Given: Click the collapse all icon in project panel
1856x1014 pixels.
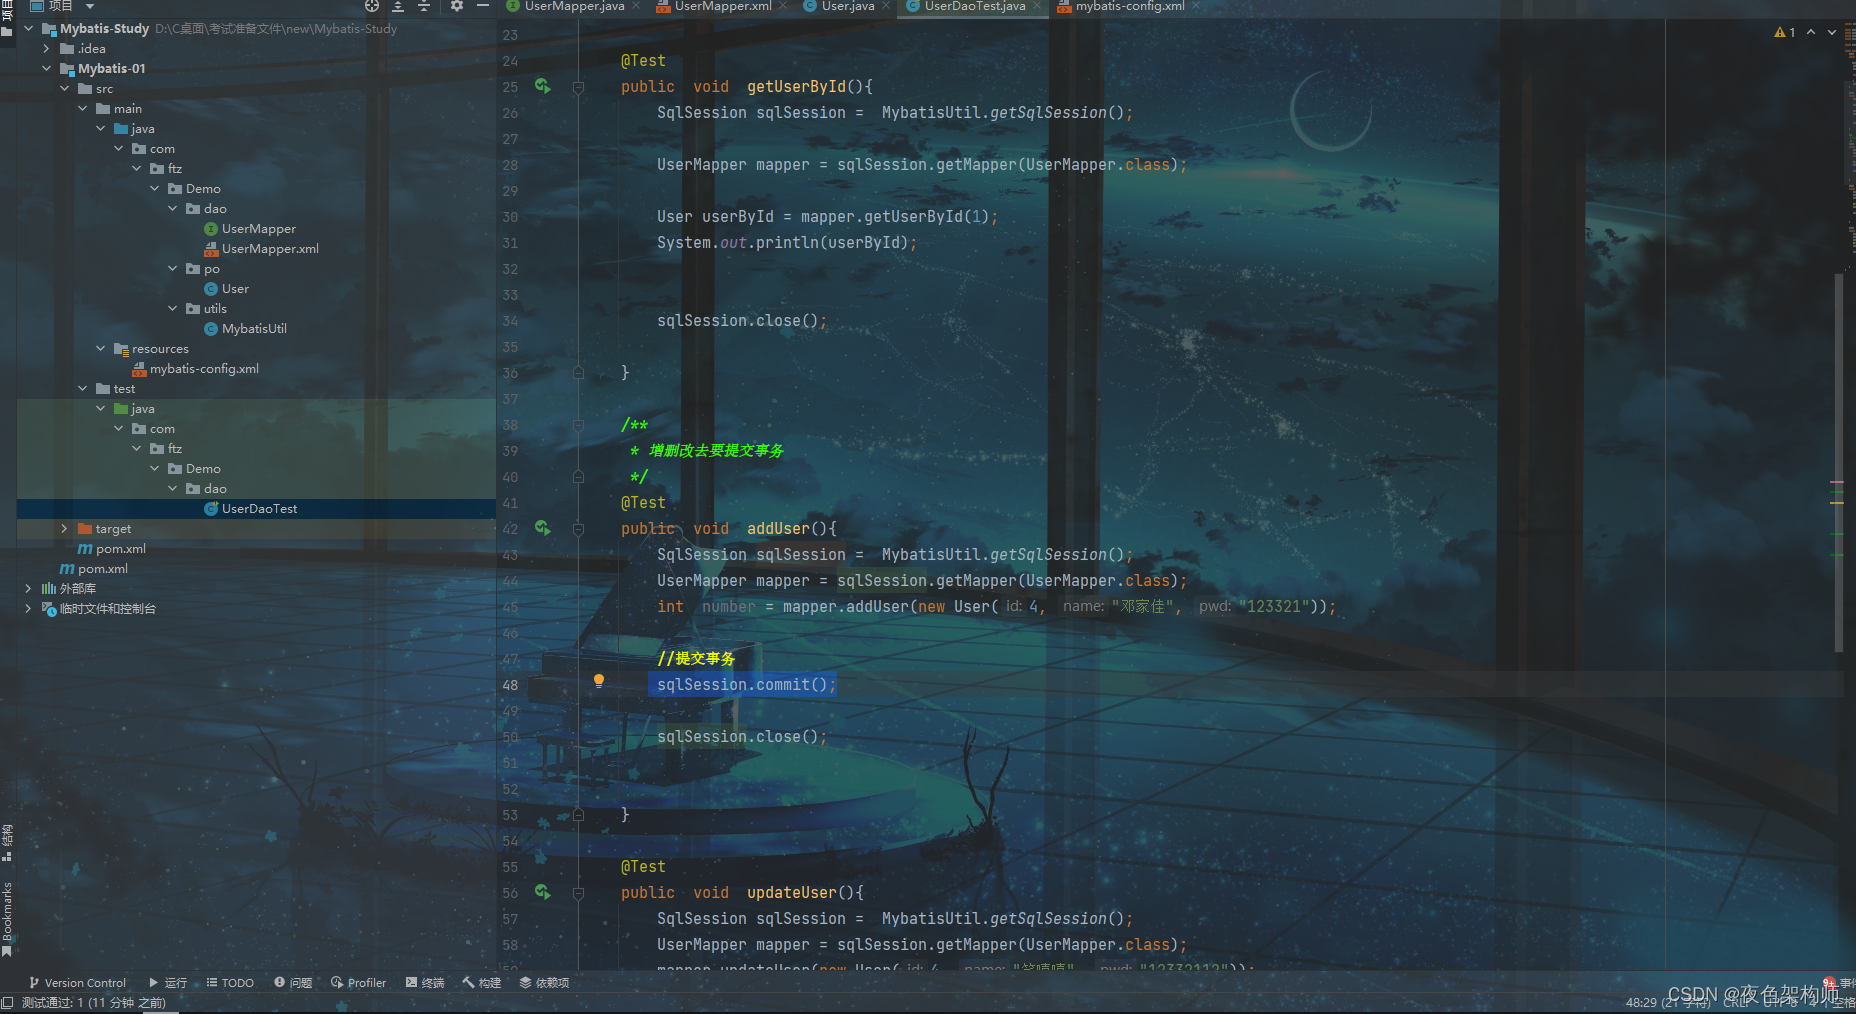Looking at the screenshot, I should [424, 6].
